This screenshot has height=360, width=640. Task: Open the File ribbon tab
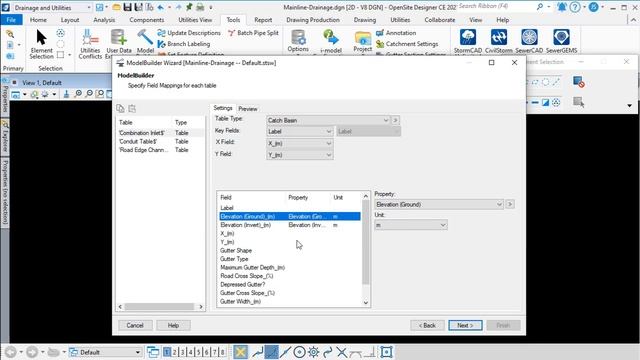tap(11, 20)
